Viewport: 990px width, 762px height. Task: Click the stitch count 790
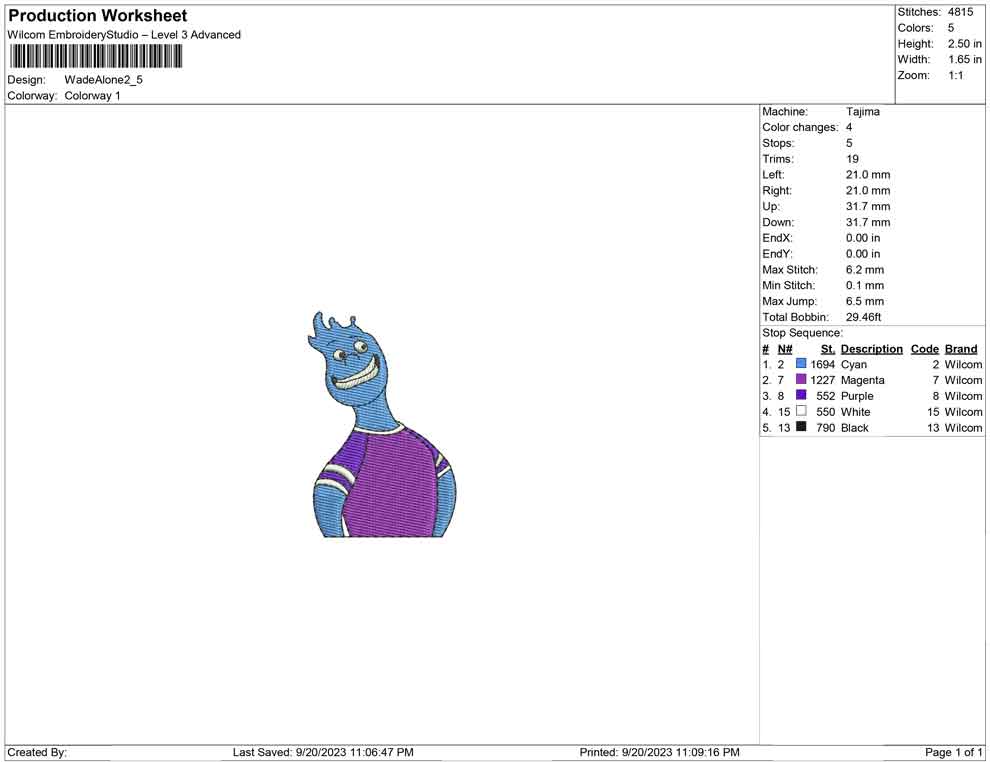[826, 427]
